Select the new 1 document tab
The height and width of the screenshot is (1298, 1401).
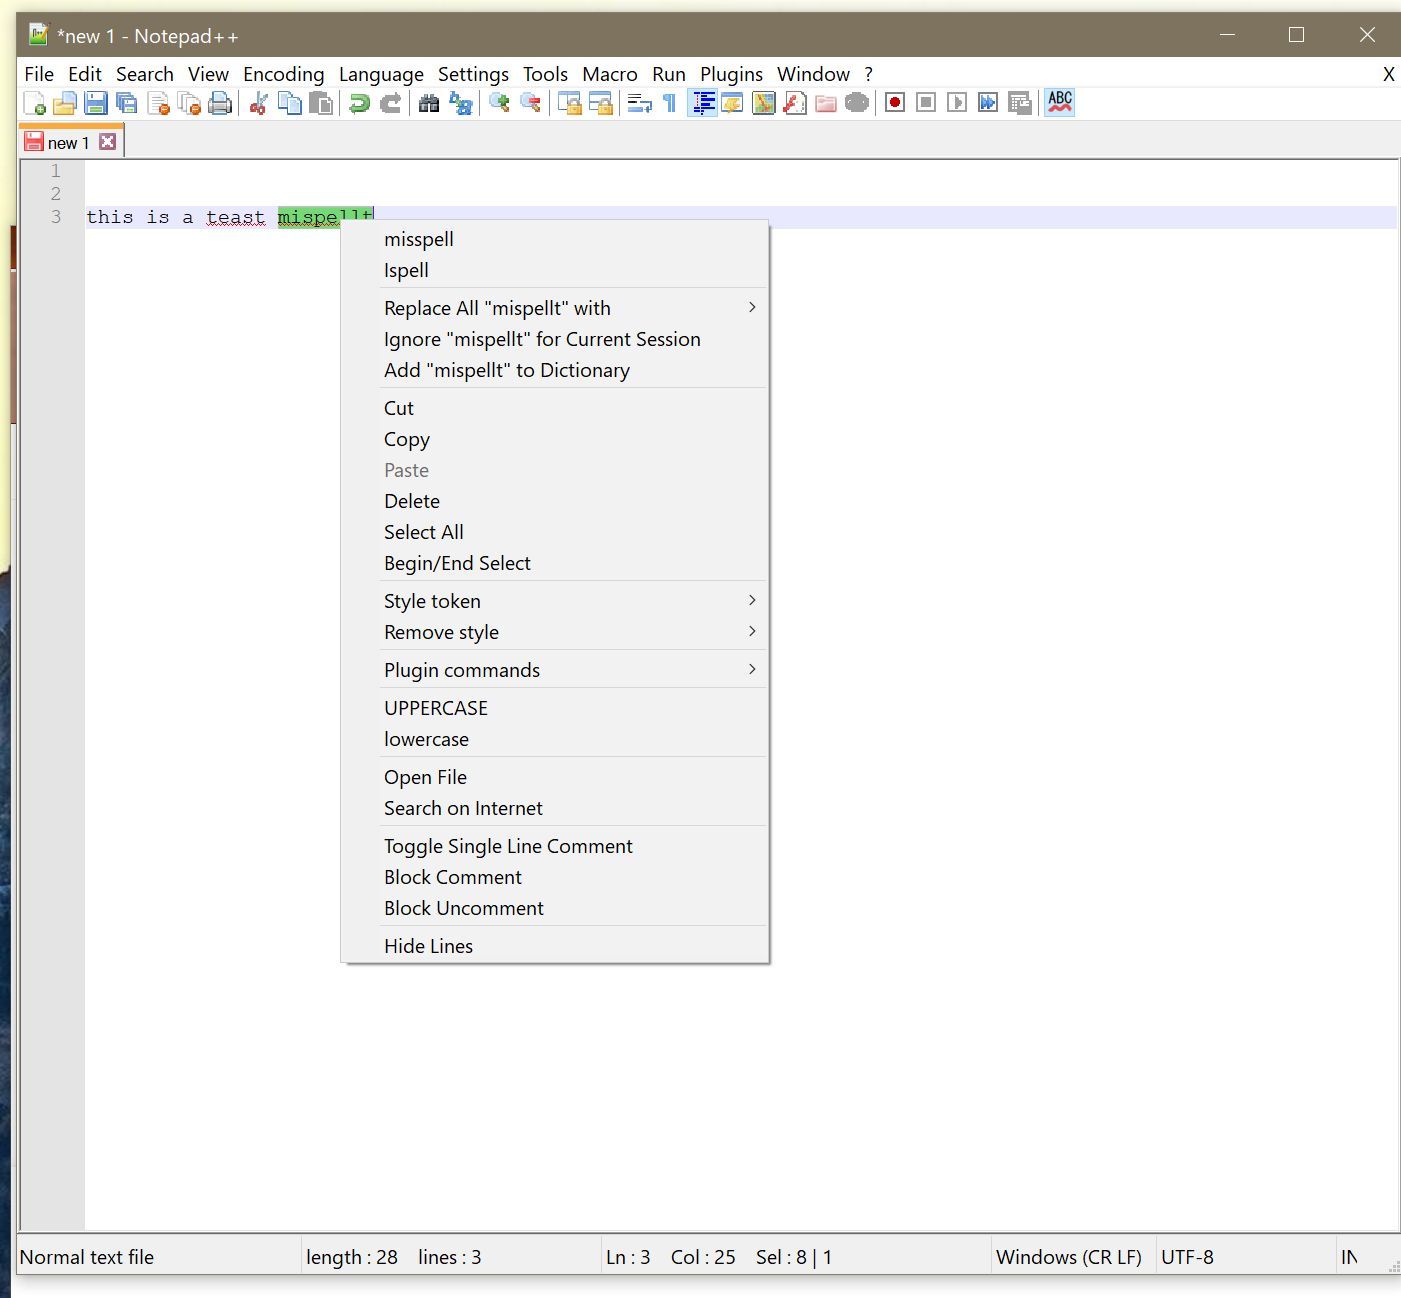click(68, 143)
